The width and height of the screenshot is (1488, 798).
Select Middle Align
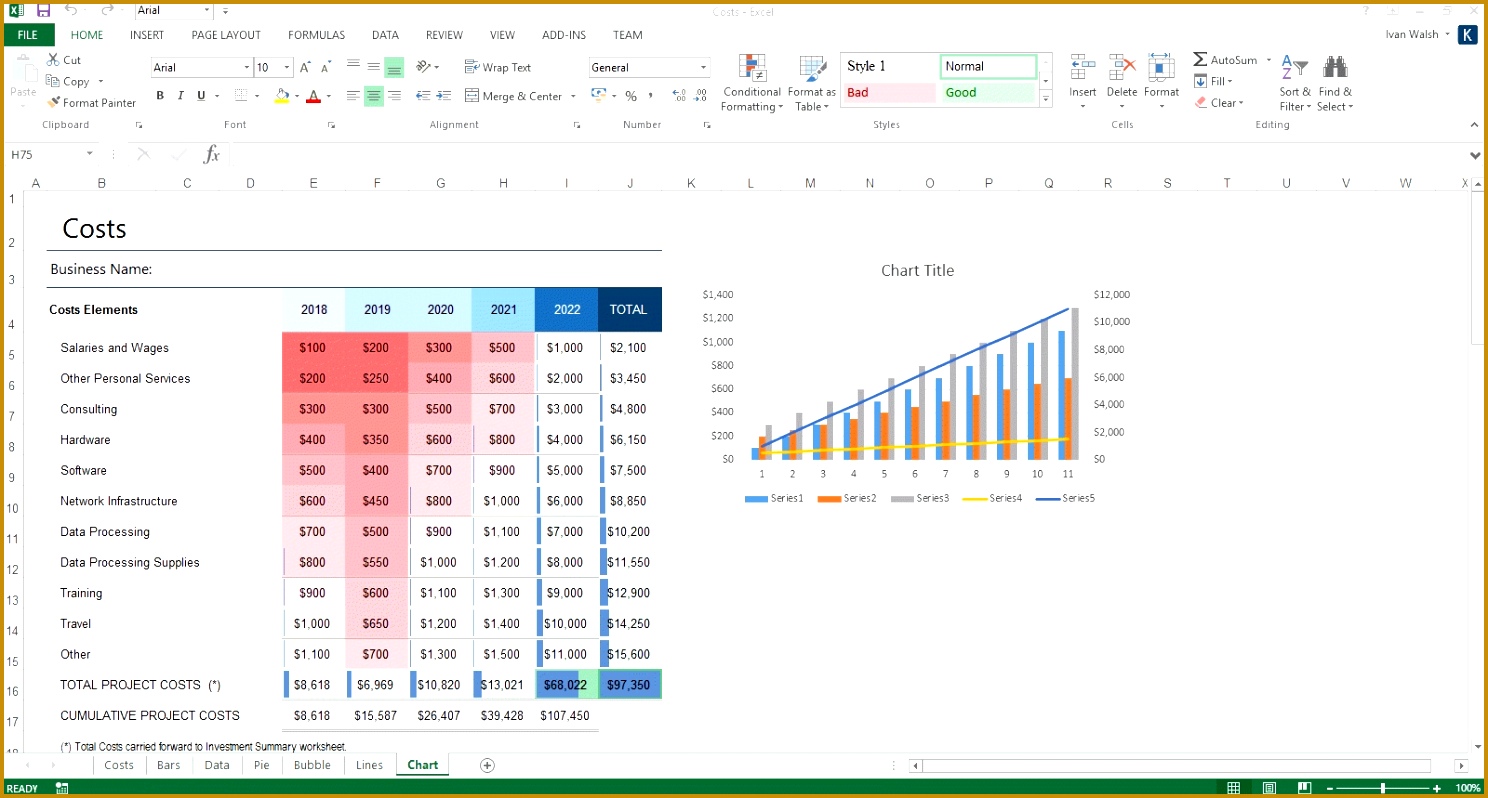(373, 67)
